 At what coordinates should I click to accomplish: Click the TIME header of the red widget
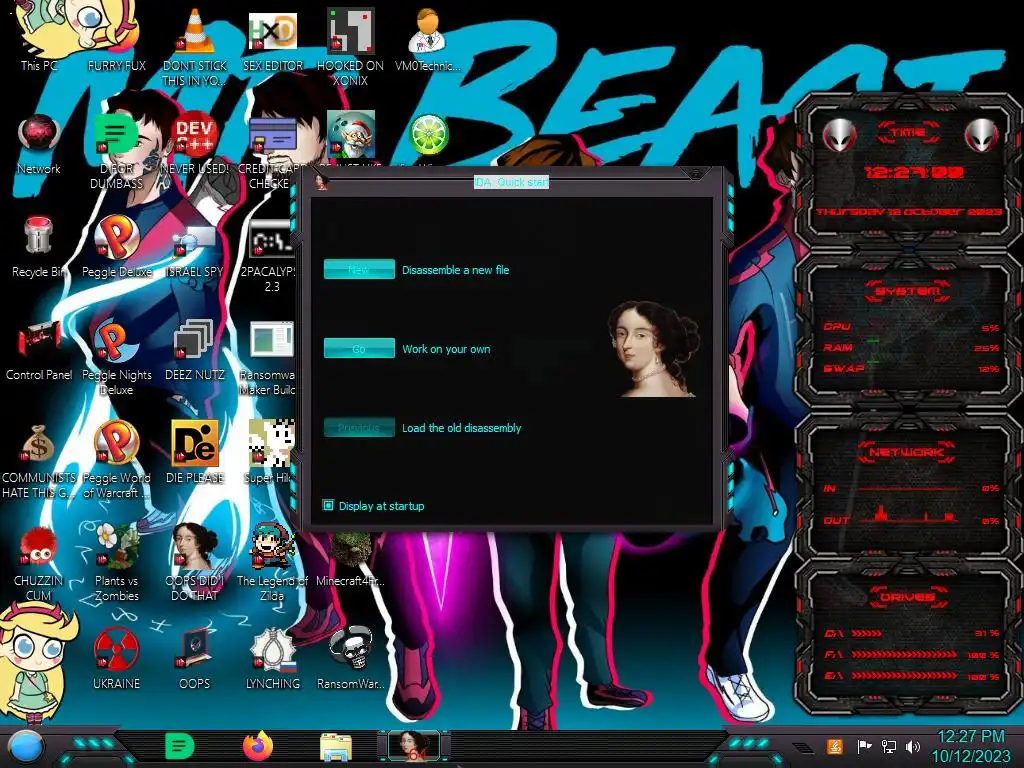pyautogui.click(x=908, y=133)
